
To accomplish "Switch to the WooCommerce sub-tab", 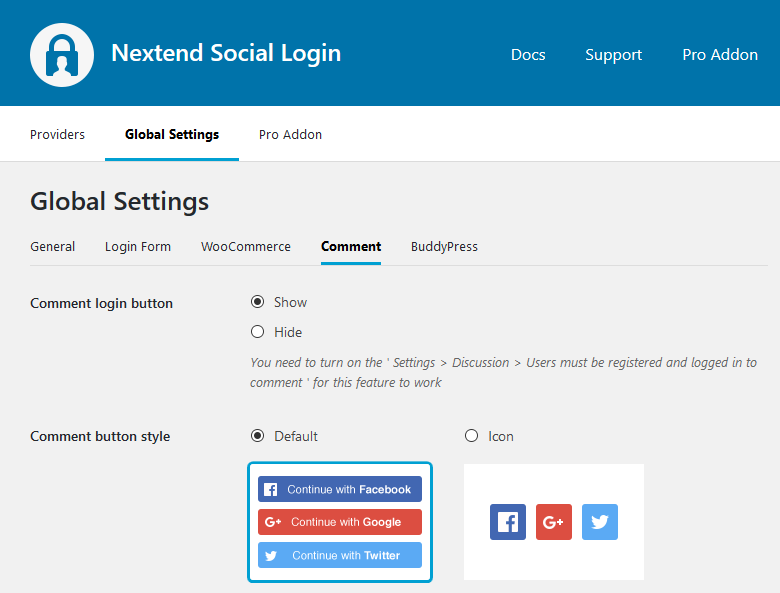I will [246, 246].
